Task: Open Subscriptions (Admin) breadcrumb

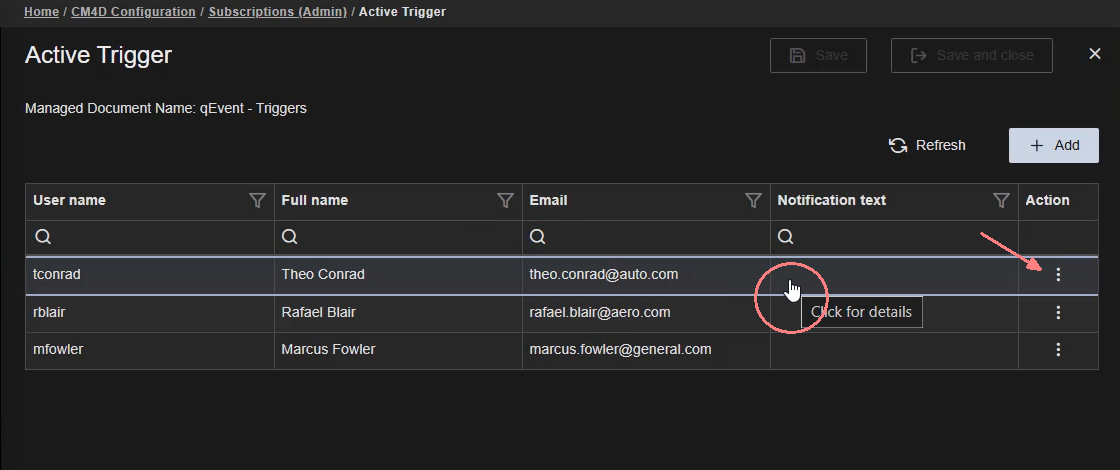Action: pyautogui.click(x=277, y=12)
